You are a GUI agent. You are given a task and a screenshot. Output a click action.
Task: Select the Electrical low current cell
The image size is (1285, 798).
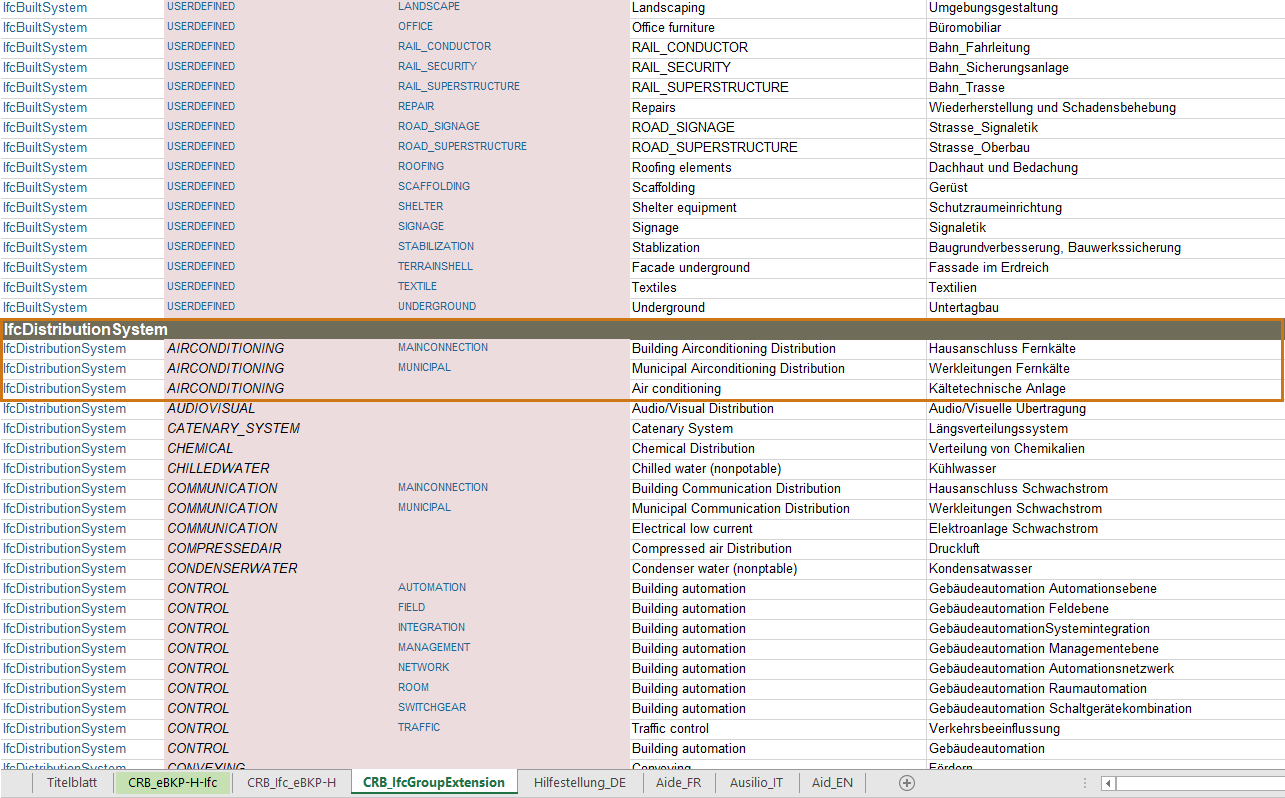[x=777, y=528]
